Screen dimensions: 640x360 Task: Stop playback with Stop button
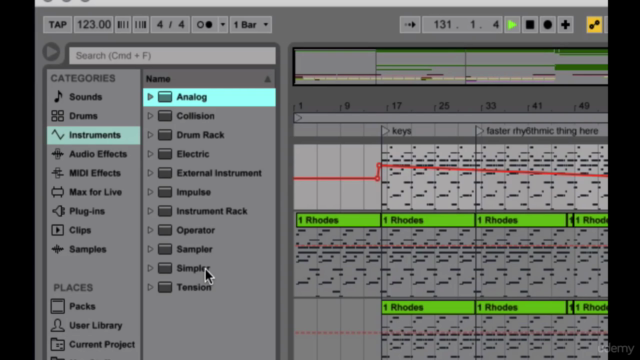[x=530, y=25]
